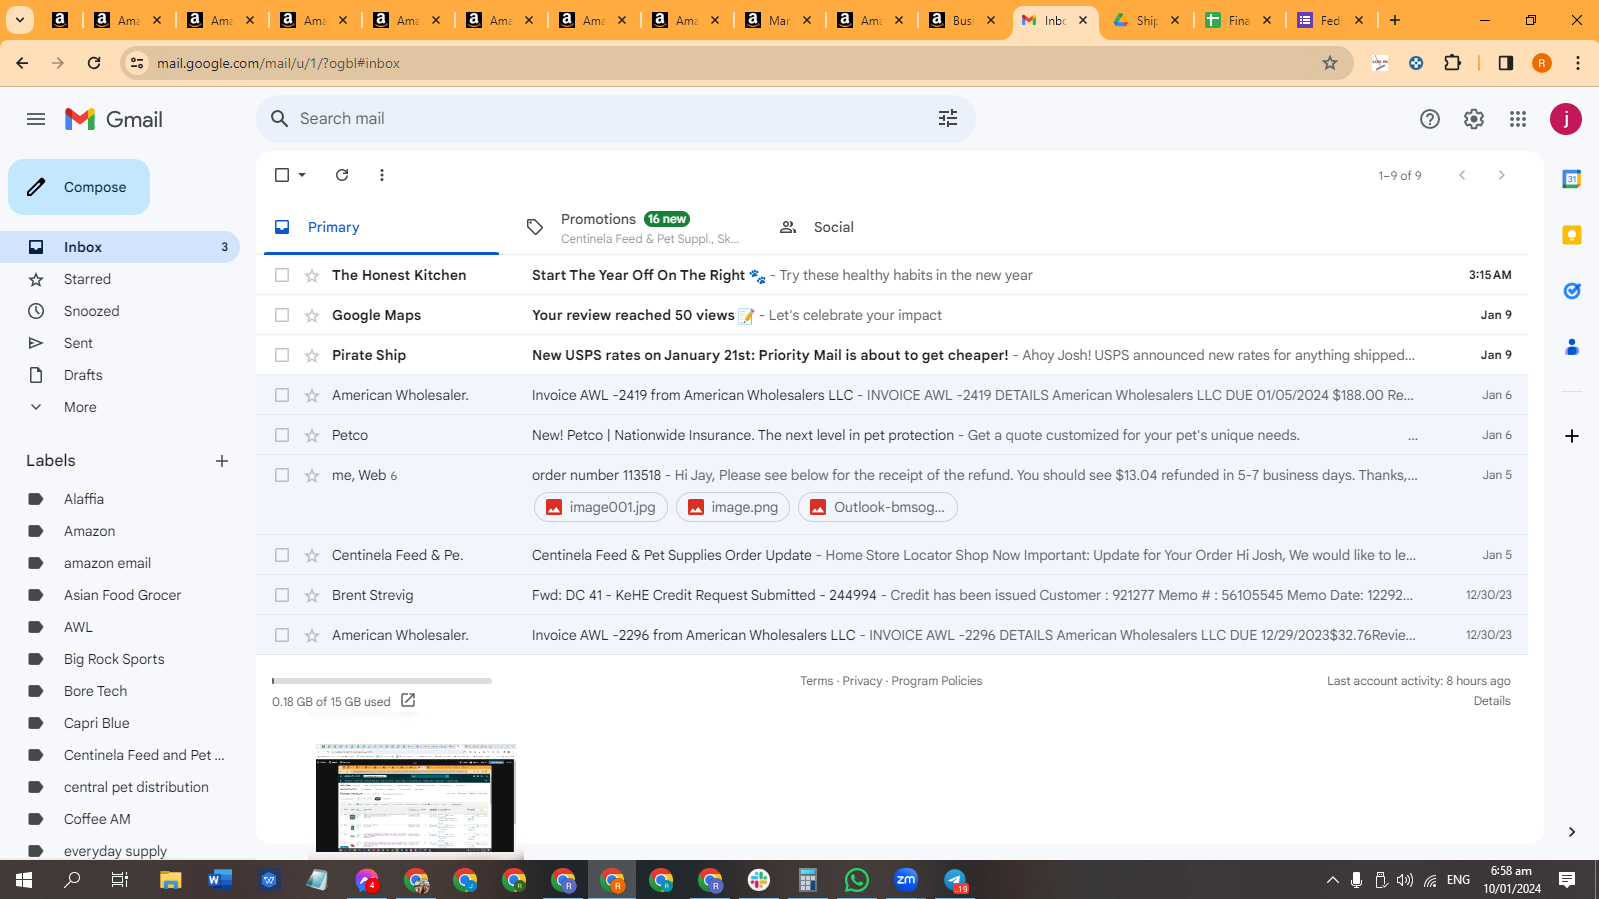The height and width of the screenshot is (899, 1599).
Task: Open the image.png attachment chip
Action: point(733,507)
